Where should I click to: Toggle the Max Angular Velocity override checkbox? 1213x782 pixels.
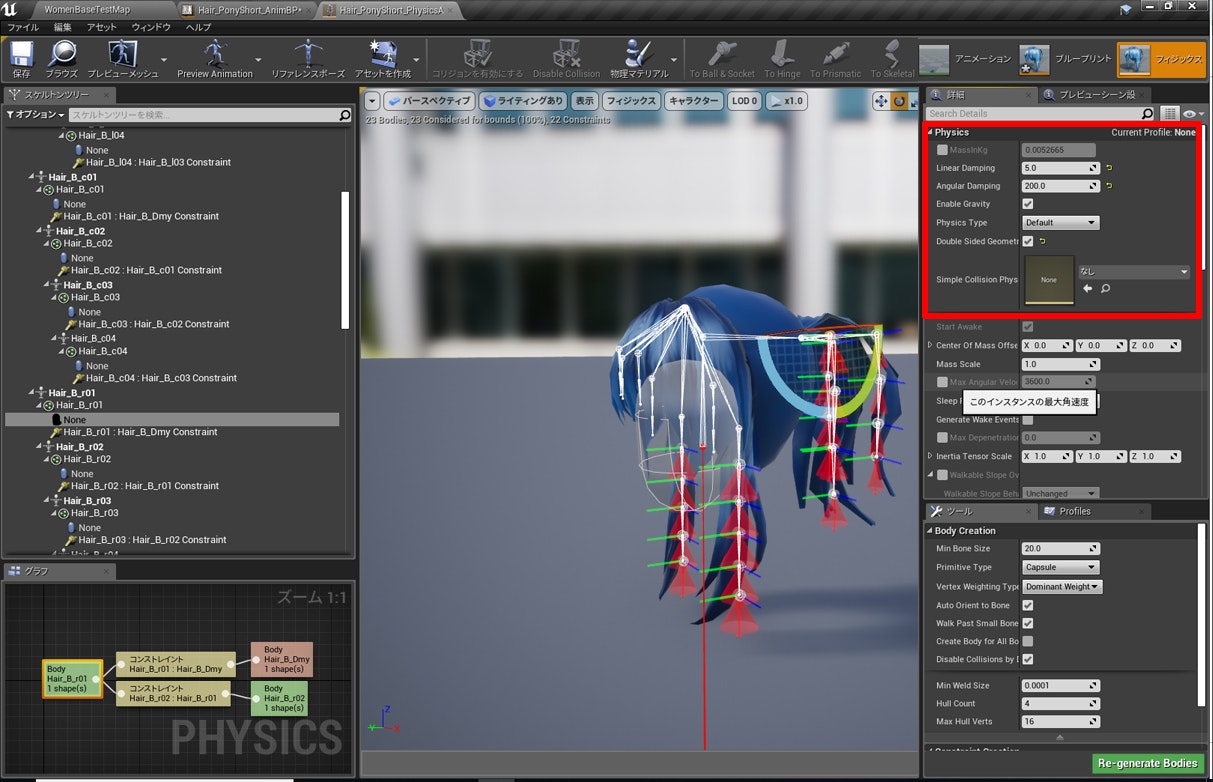941,382
